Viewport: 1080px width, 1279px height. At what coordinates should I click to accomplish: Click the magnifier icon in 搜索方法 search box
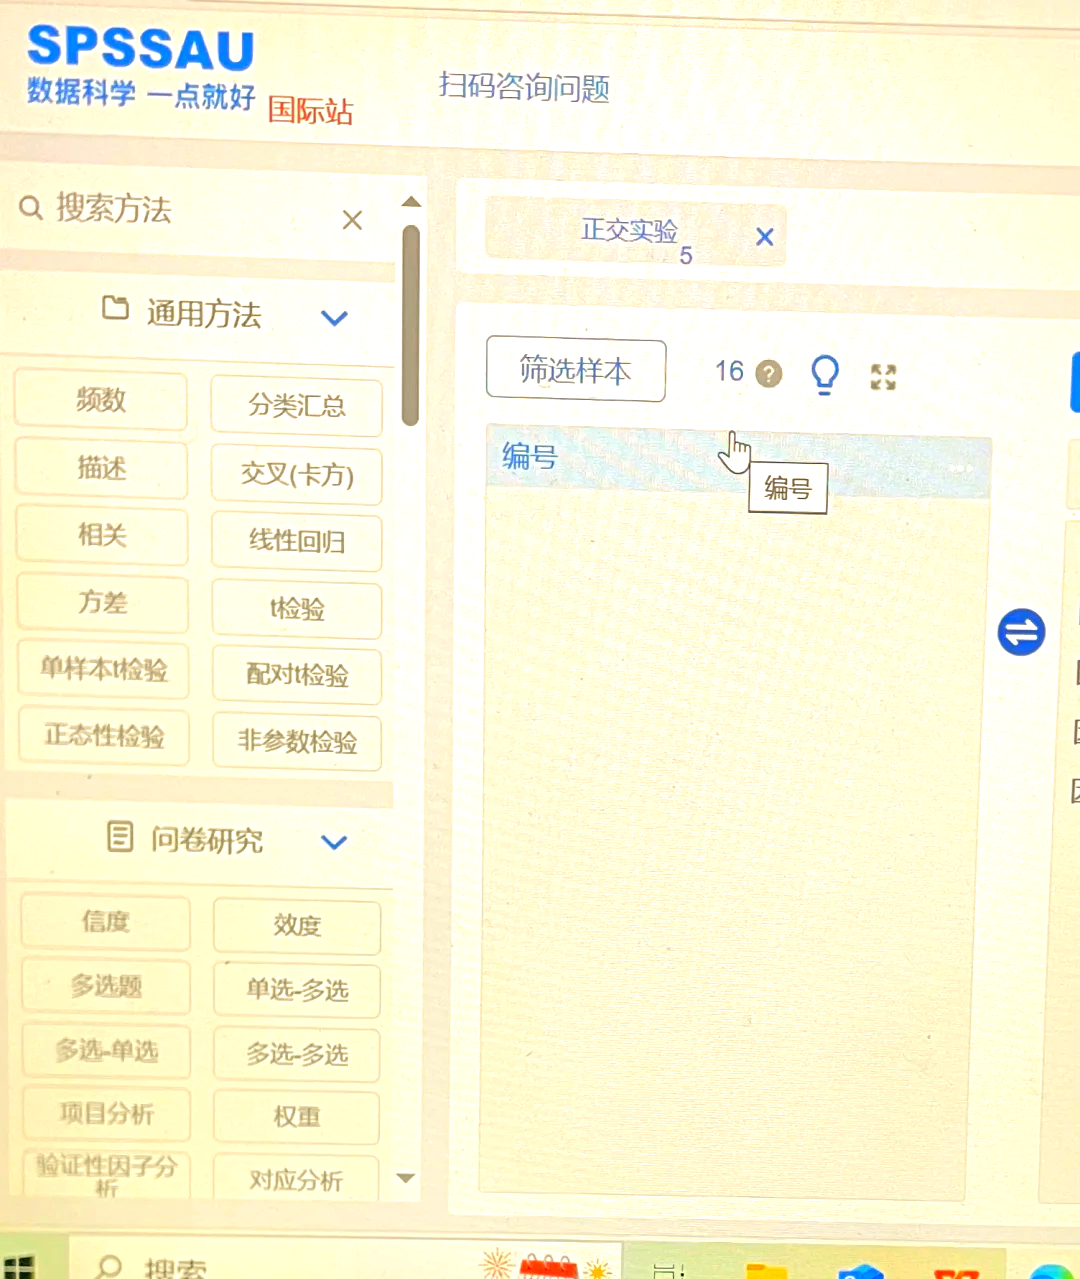[x=31, y=207]
